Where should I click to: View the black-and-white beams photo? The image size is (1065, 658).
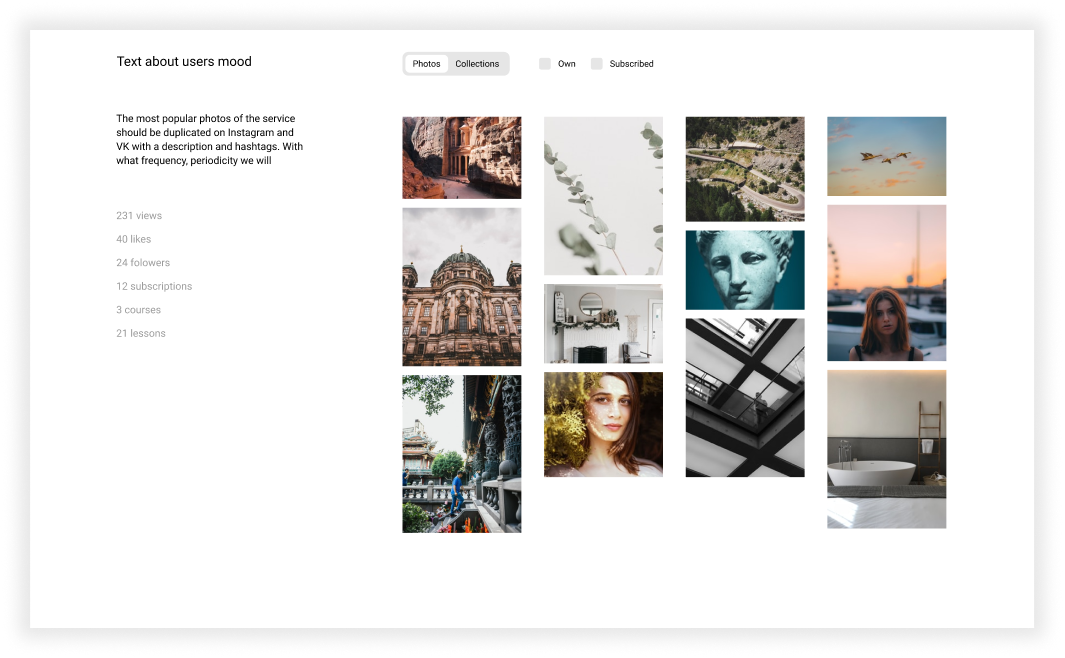[x=744, y=397]
